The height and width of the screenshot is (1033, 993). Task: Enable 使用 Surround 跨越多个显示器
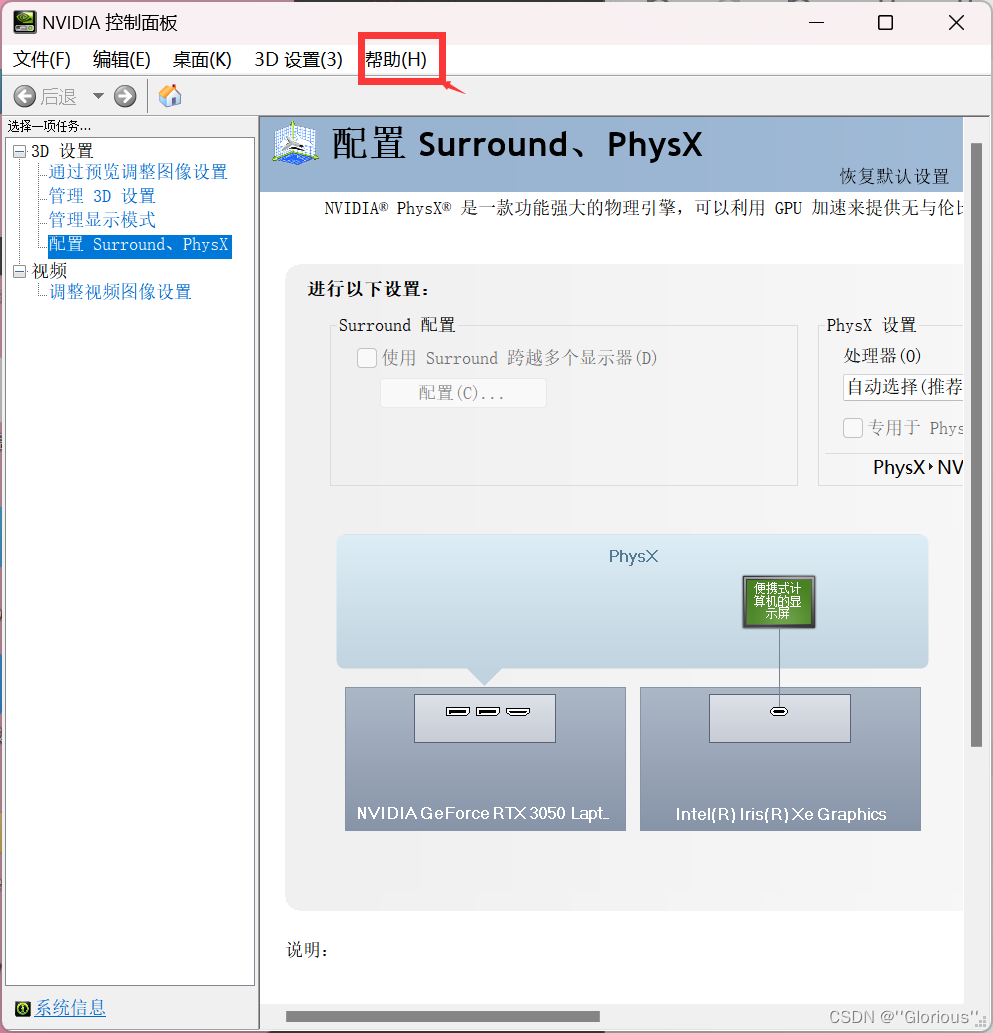click(x=367, y=358)
